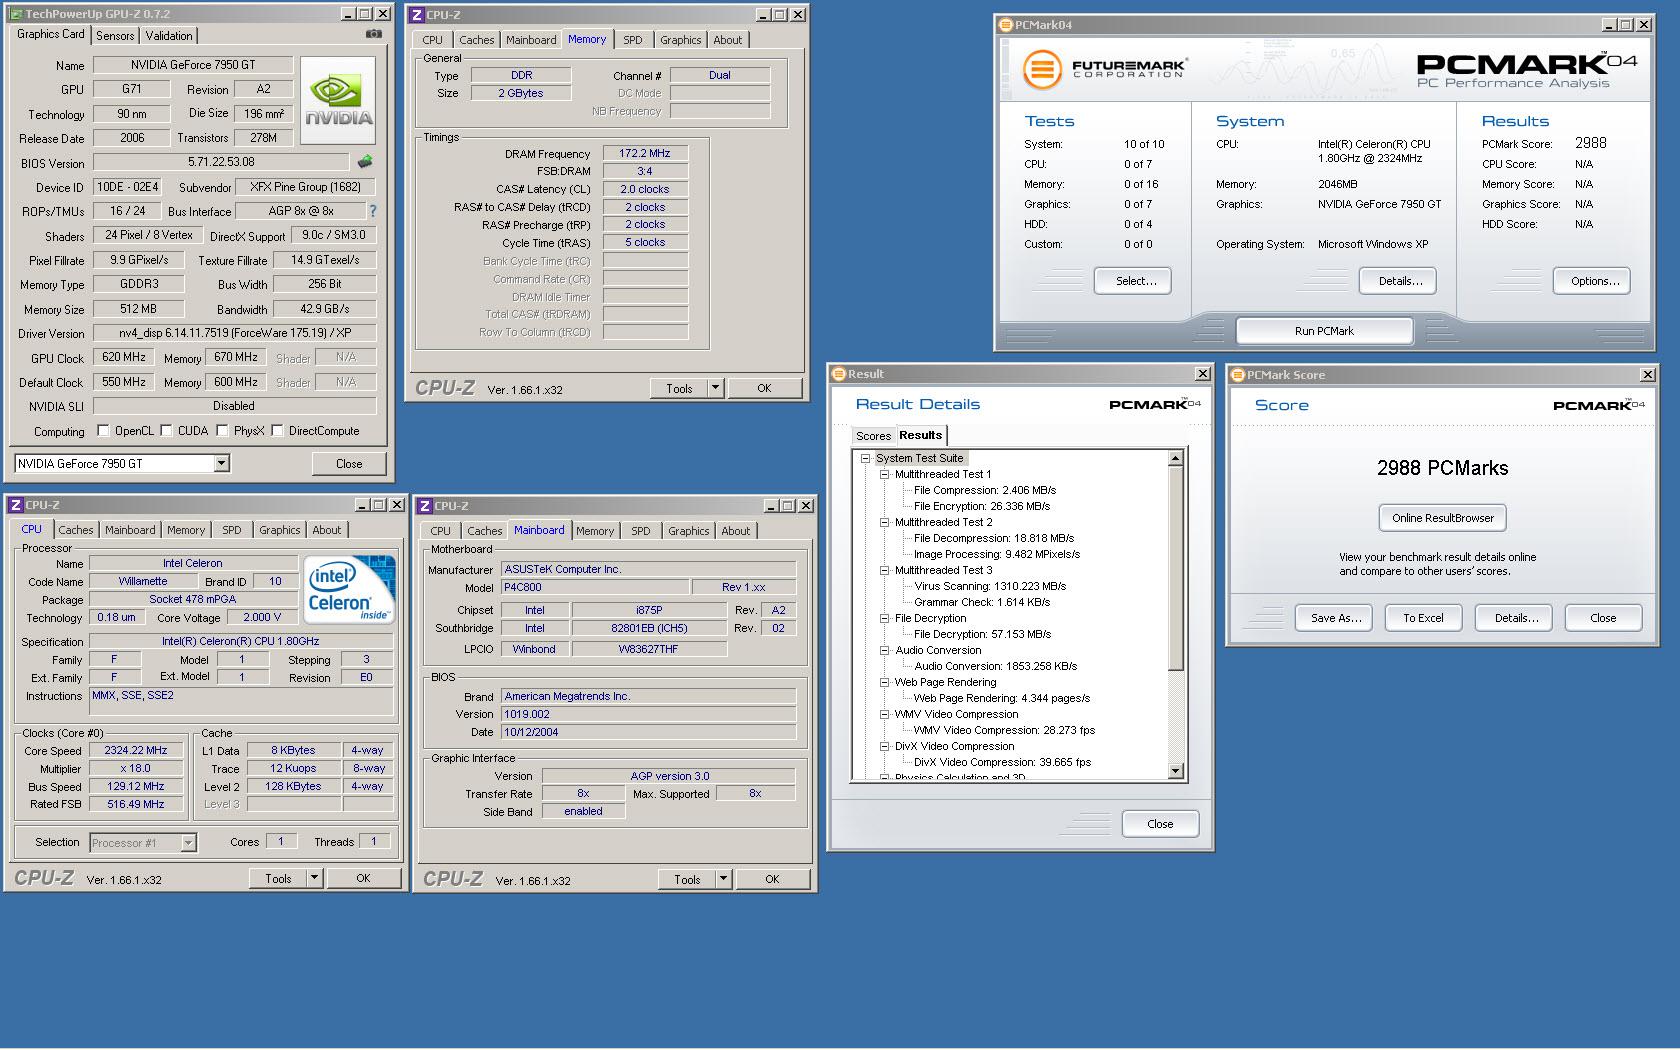Collapse the Multithreaded Test 2 node

point(885,522)
